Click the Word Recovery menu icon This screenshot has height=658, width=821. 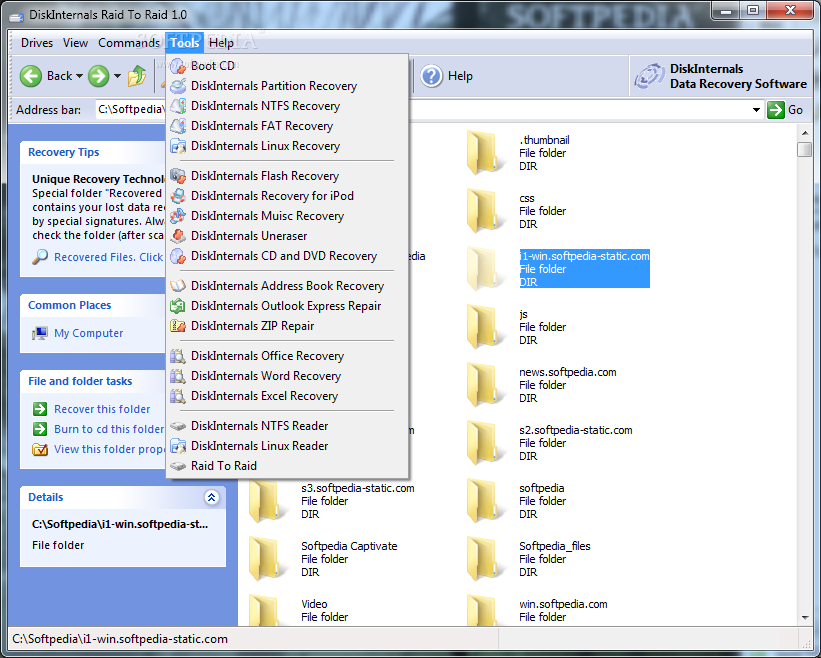(178, 376)
